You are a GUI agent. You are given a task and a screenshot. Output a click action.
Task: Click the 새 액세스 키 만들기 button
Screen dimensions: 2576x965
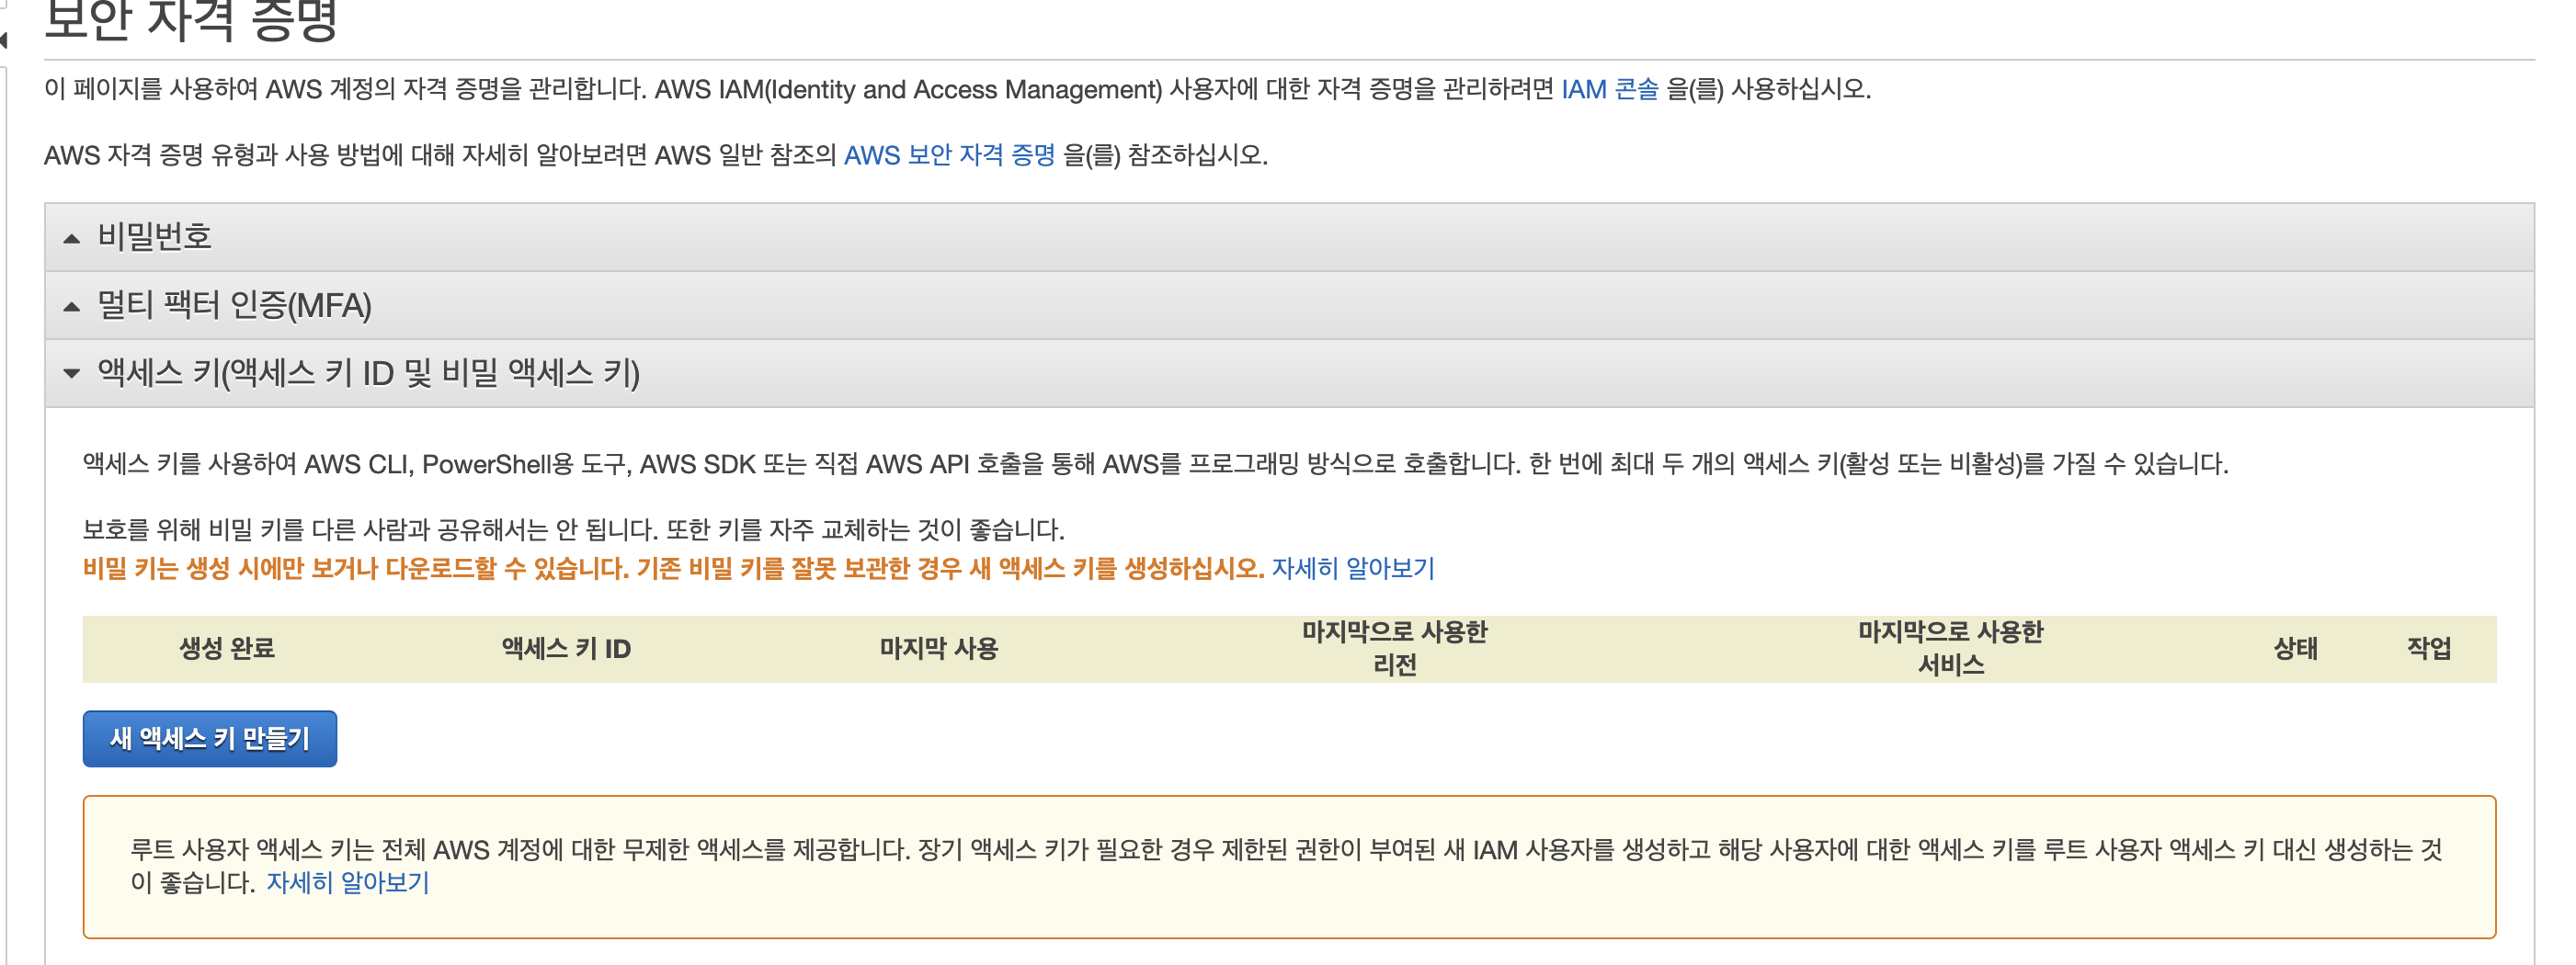[209, 738]
